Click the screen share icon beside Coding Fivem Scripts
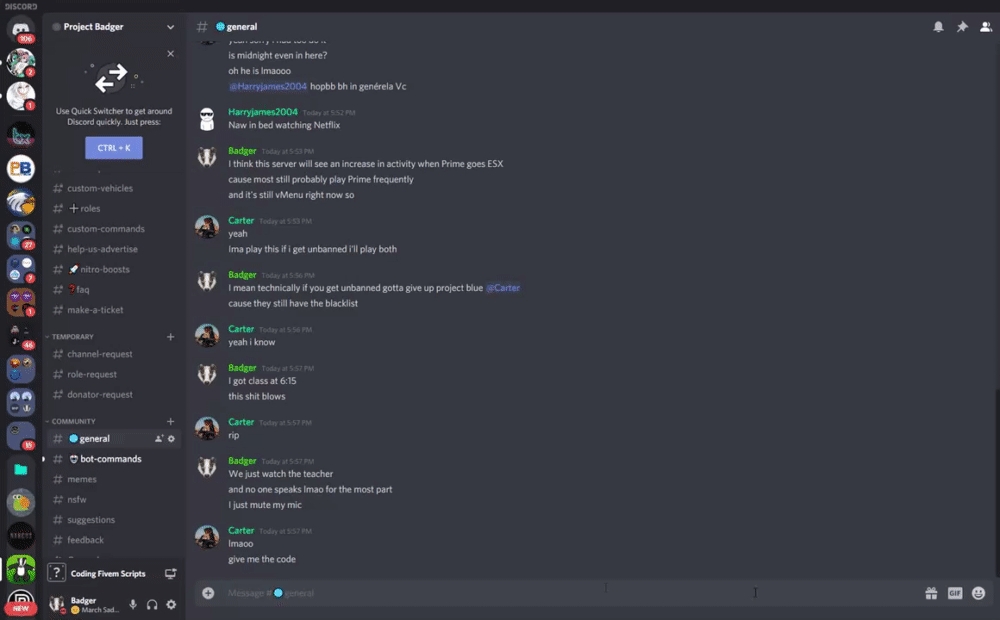The height and width of the screenshot is (620, 1000). [x=170, y=574]
